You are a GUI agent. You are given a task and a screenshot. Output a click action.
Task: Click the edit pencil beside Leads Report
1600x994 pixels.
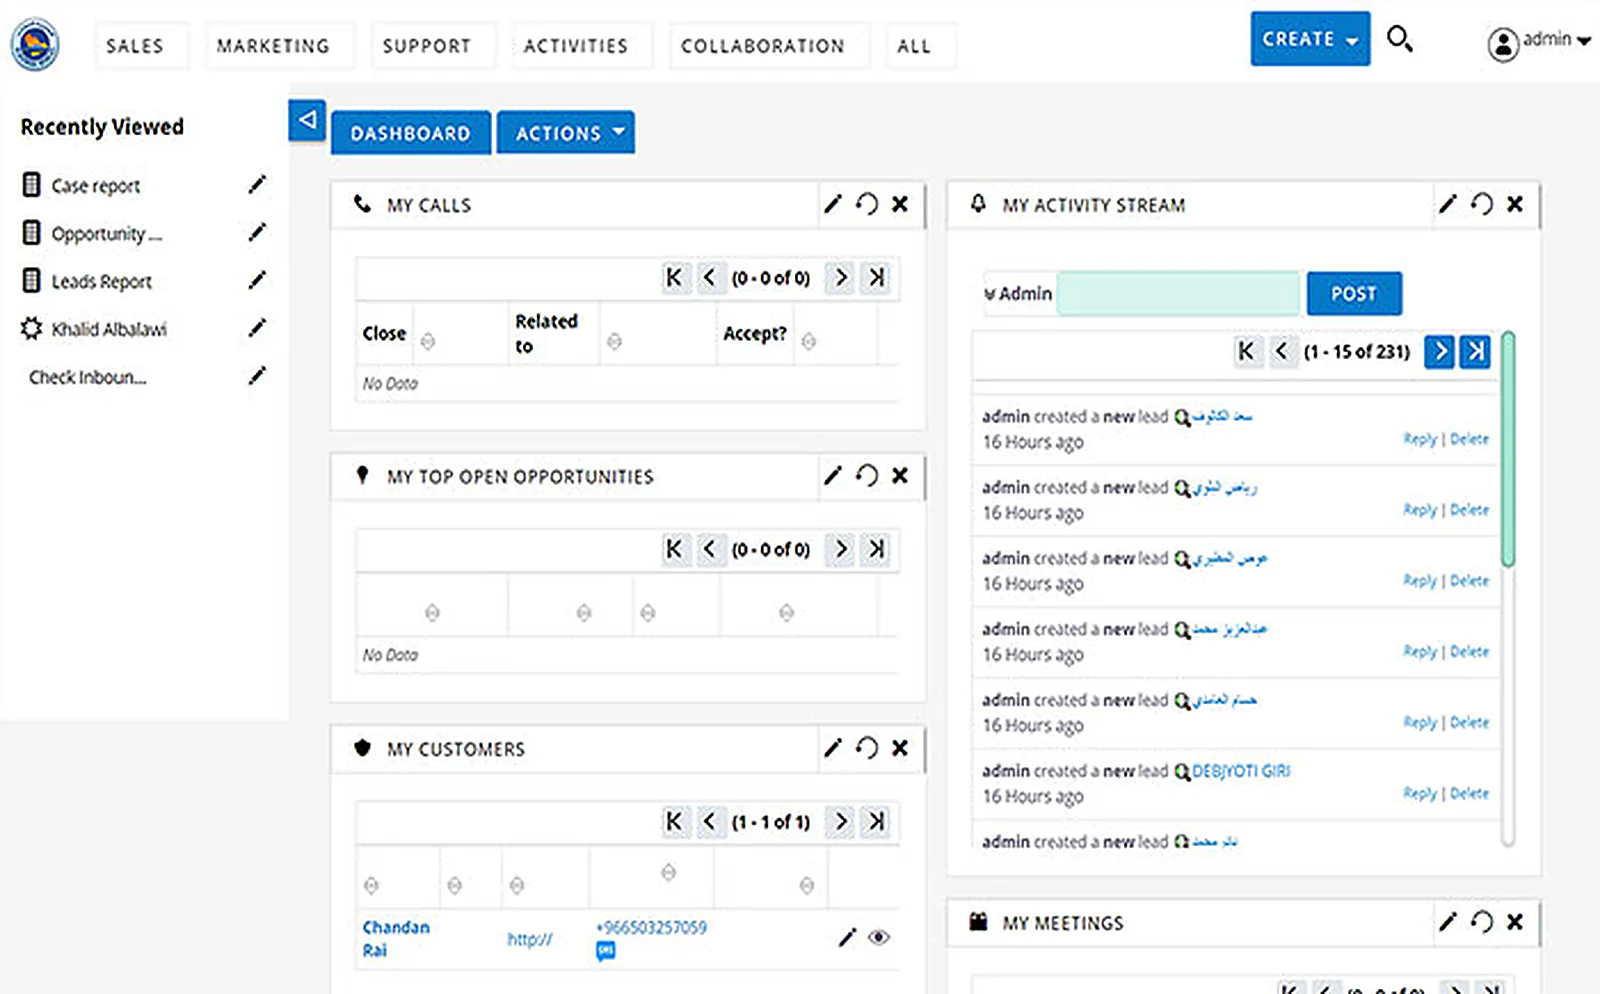257,281
